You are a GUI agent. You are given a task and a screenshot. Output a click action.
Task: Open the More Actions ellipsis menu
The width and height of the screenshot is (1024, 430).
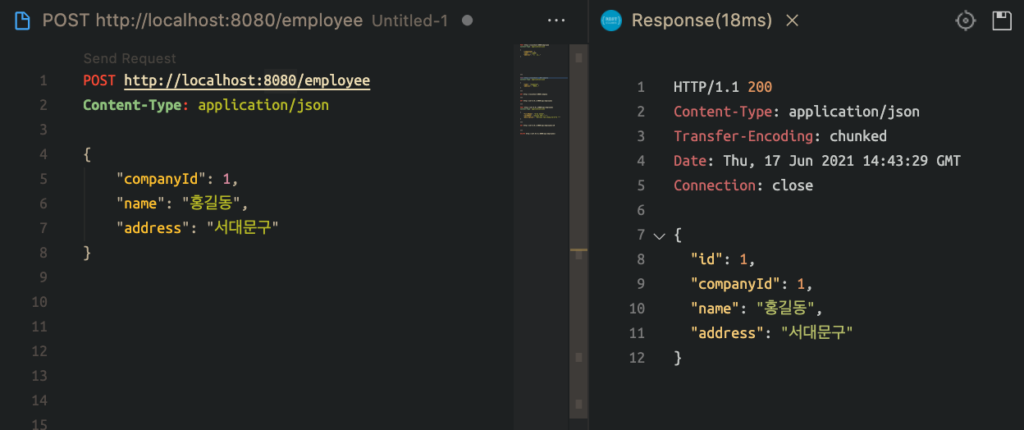click(x=557, y=20)
